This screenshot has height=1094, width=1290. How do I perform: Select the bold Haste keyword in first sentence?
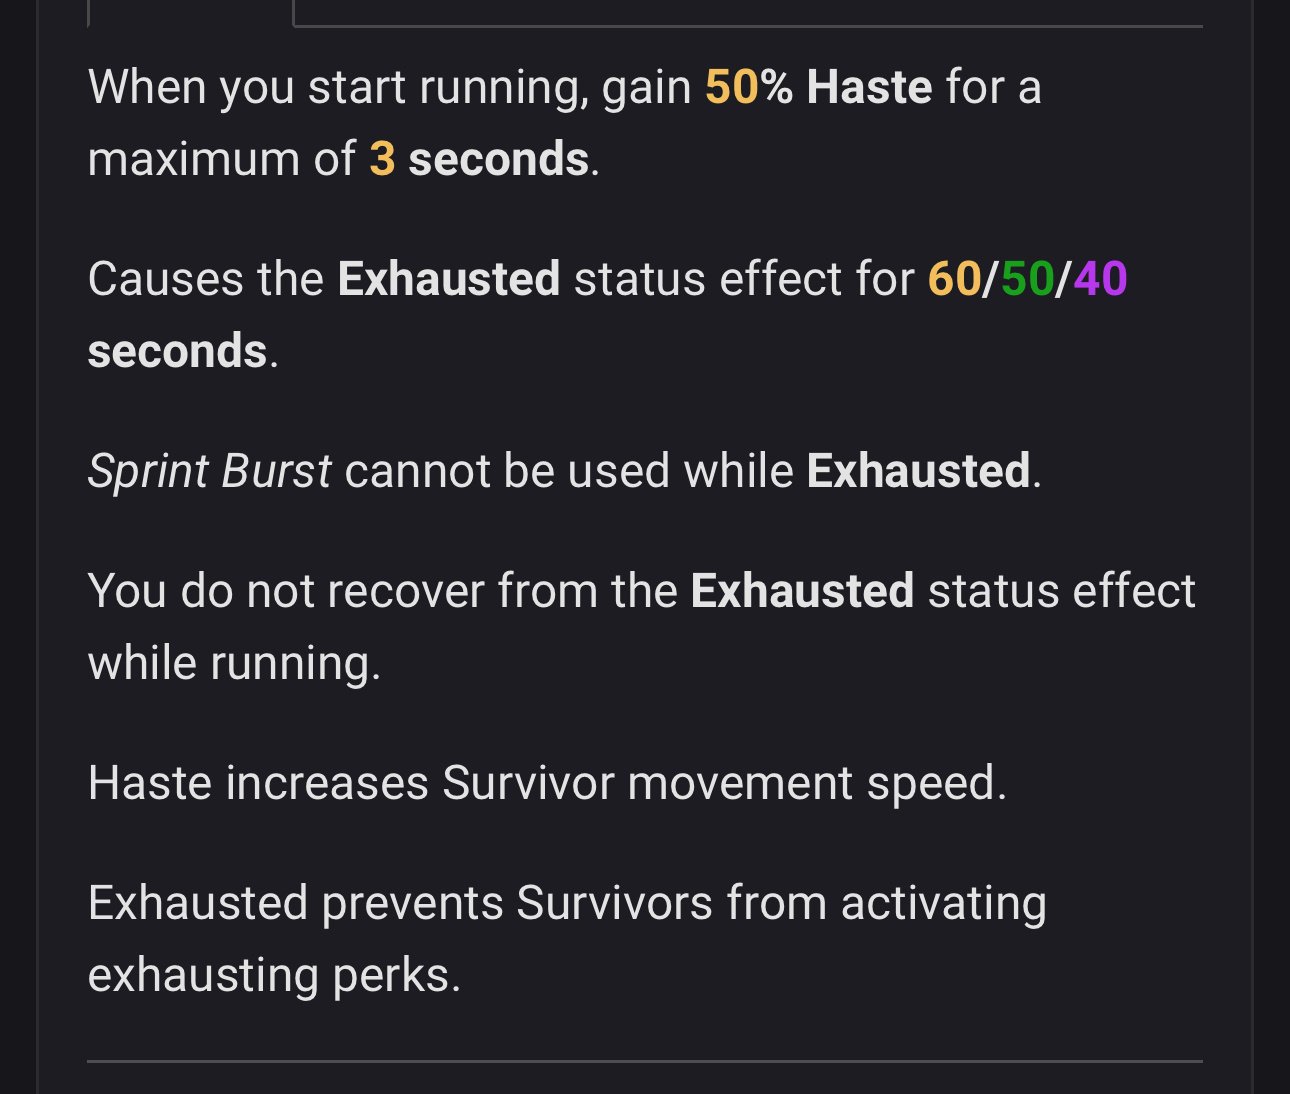pos(869,87)
